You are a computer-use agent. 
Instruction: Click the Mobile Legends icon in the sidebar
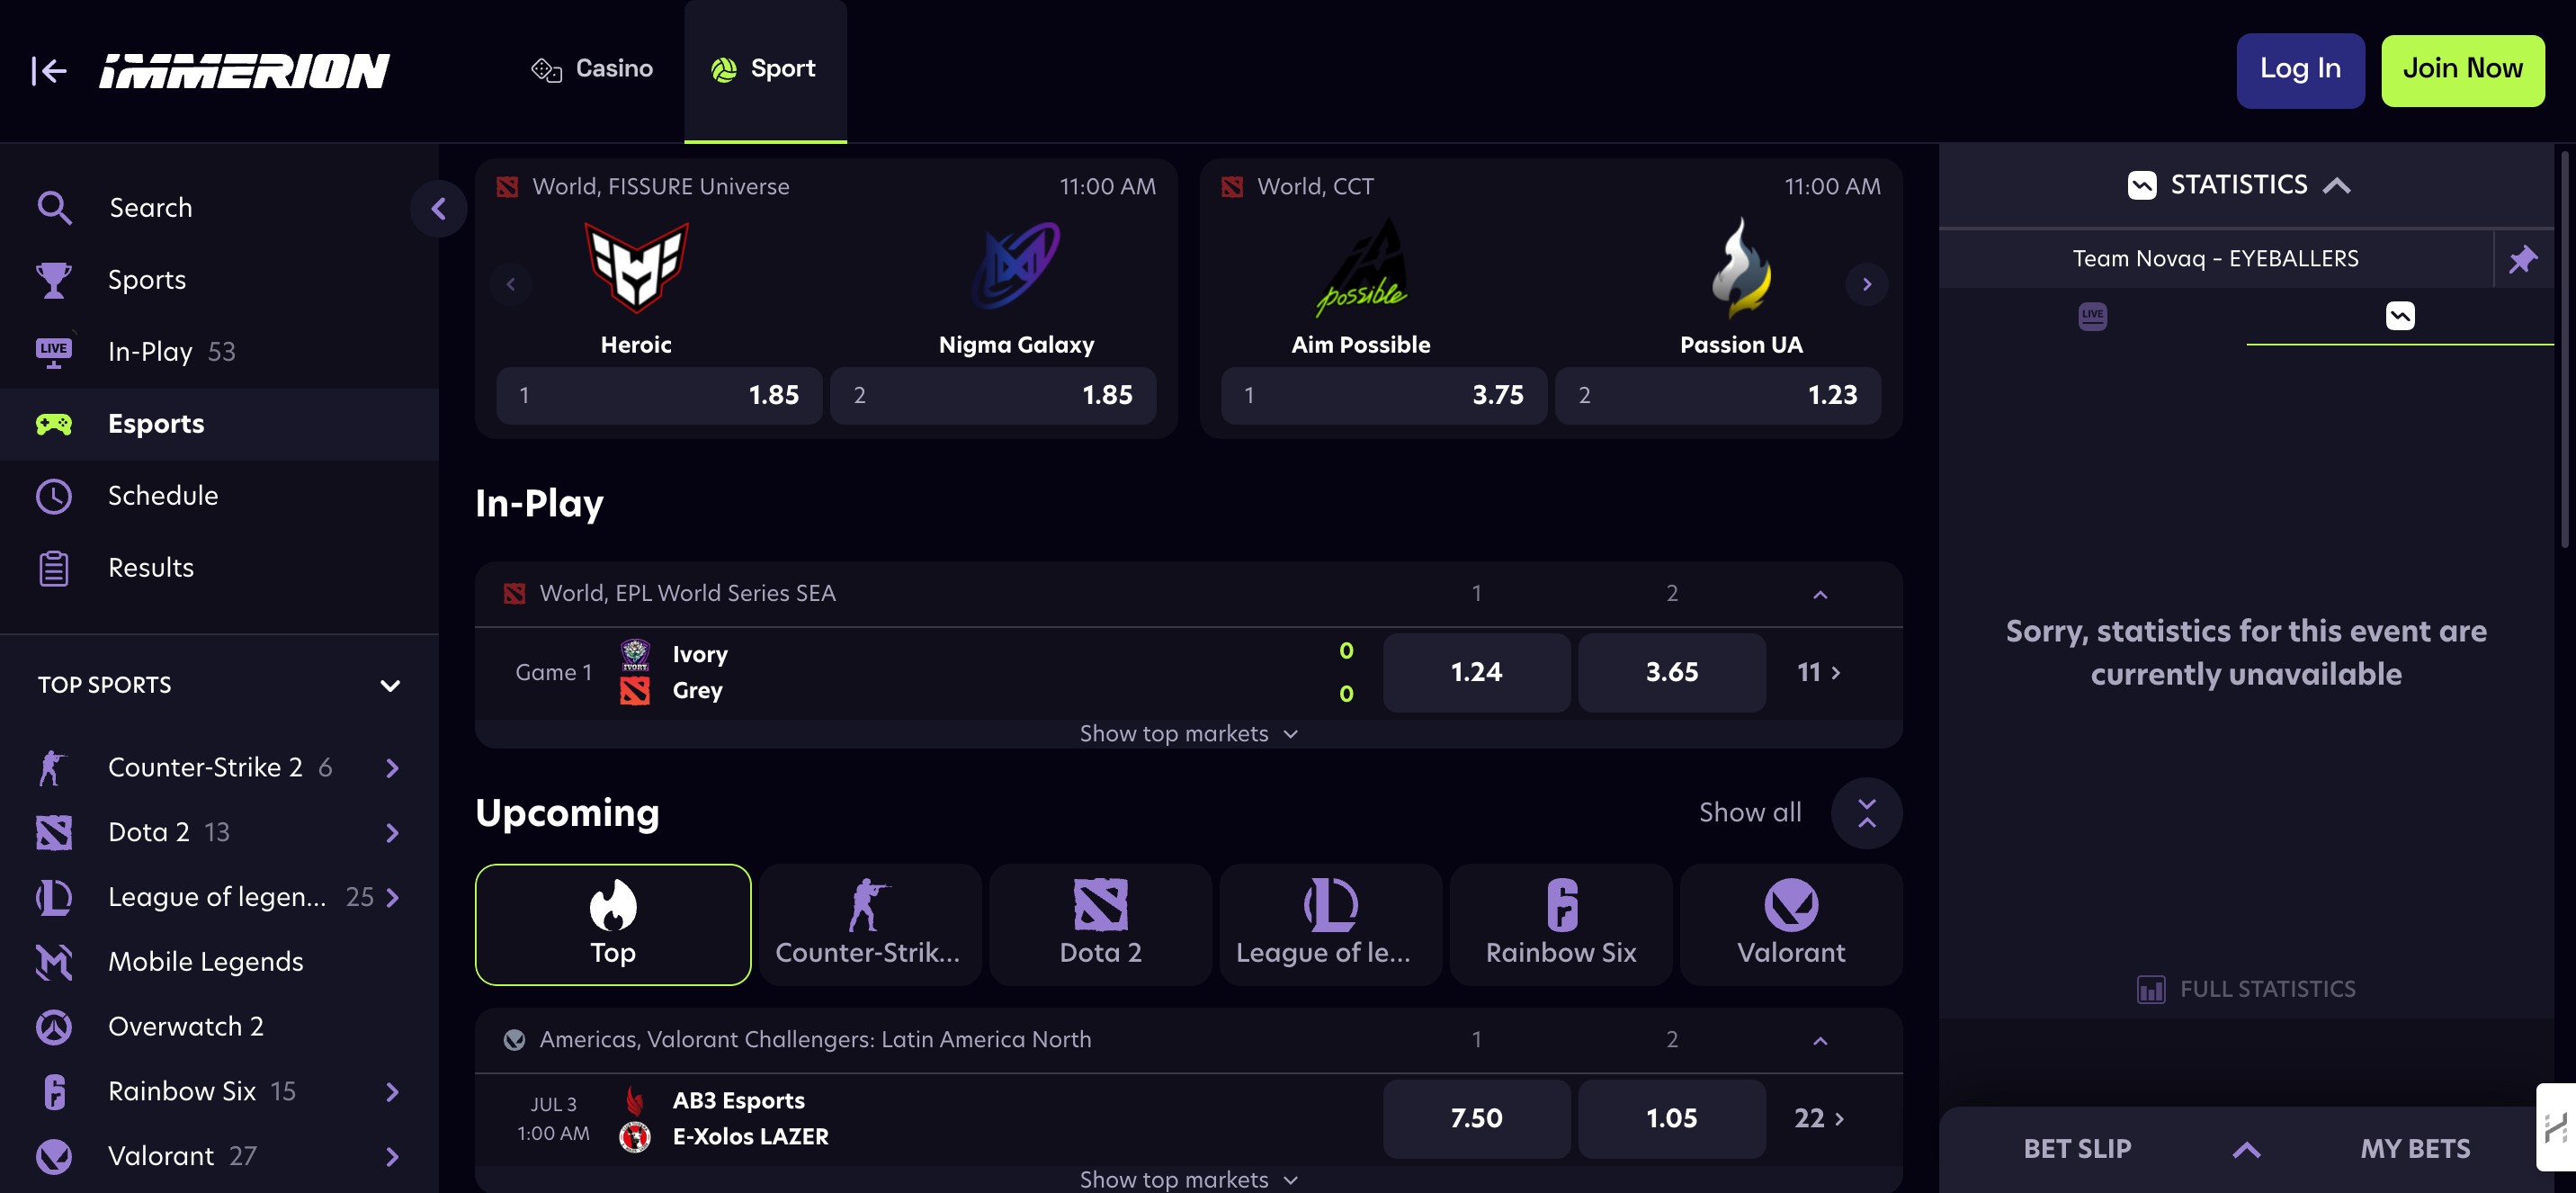coord(54,962)
